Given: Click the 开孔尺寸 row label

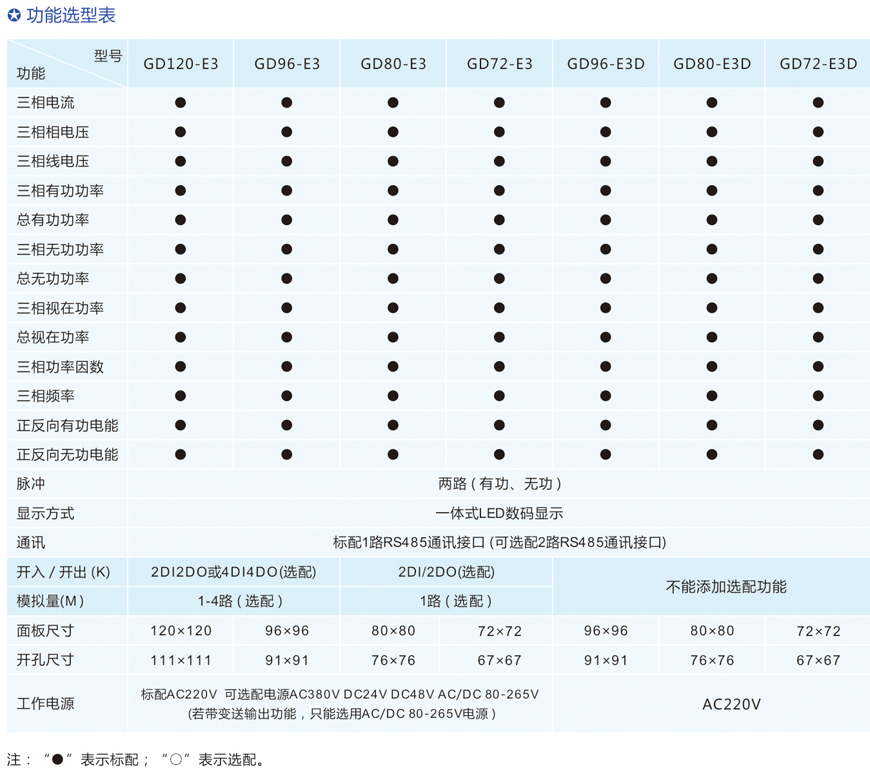Looking at the screenshot, I should [x=45, y=660].
